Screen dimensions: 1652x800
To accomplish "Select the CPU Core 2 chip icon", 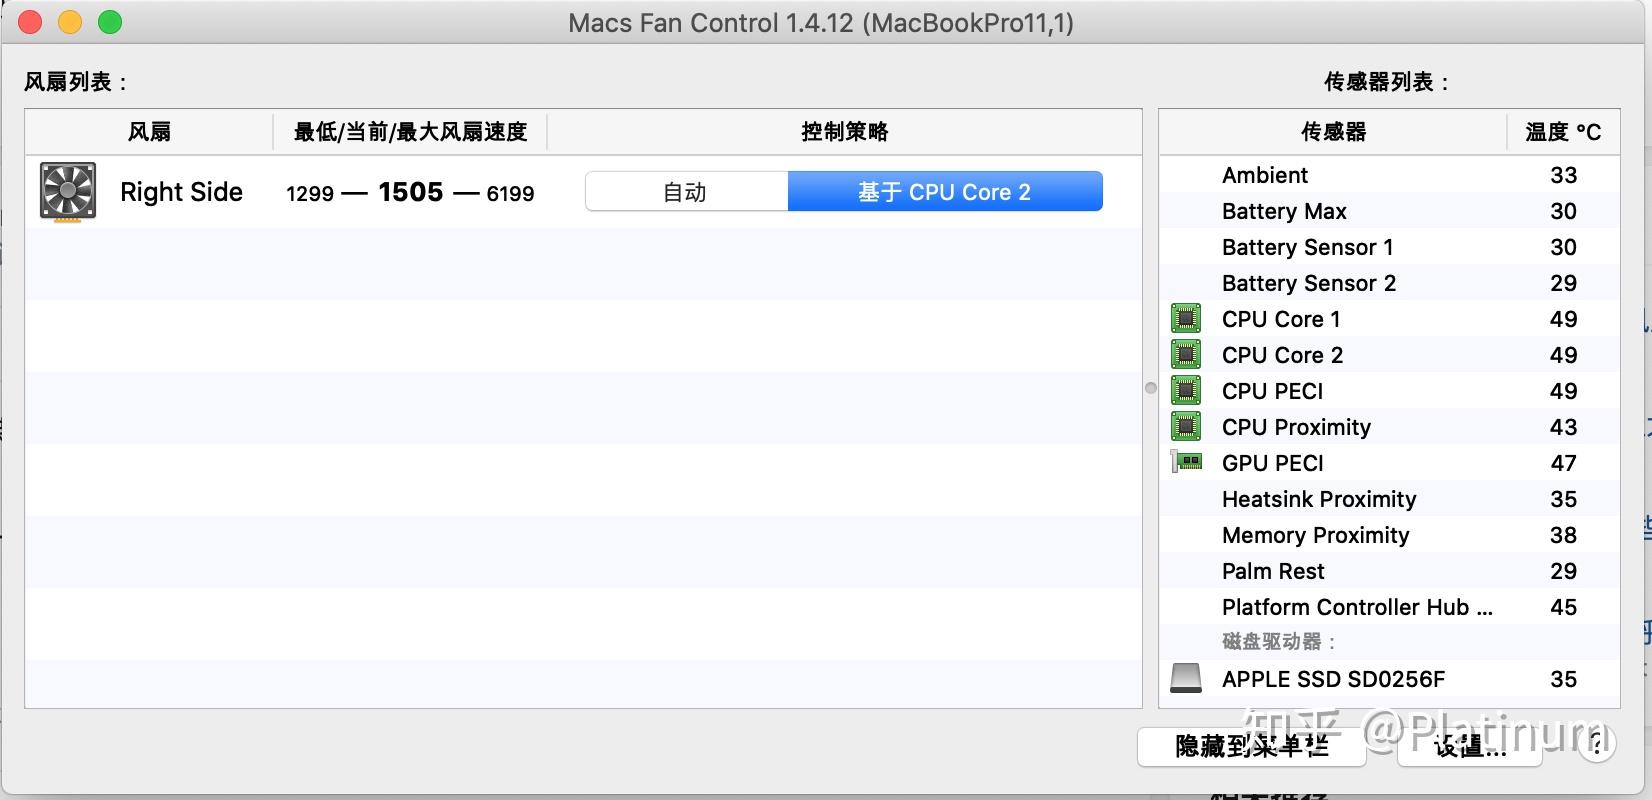I will [1186, 355].
